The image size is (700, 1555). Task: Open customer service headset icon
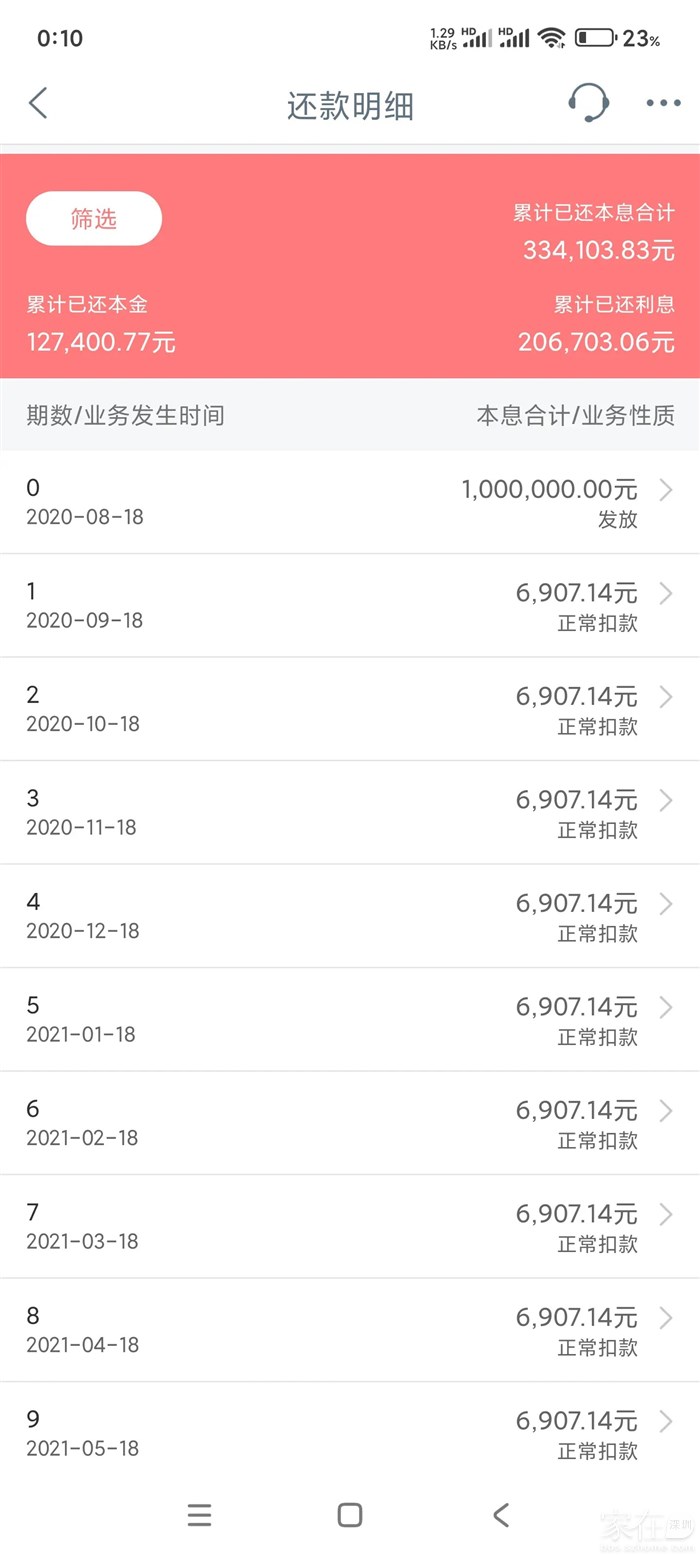(x=588, y=102)
